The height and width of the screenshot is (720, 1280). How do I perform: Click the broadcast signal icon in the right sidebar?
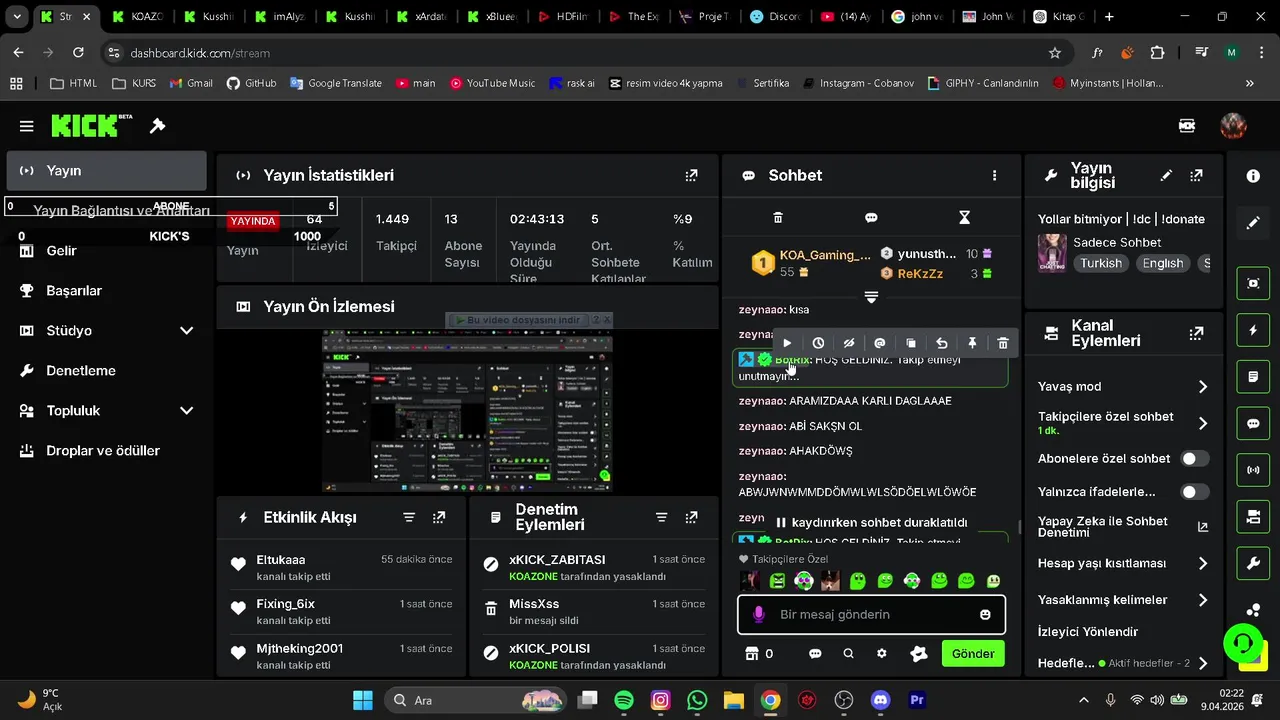click(x=1253, y=470)
